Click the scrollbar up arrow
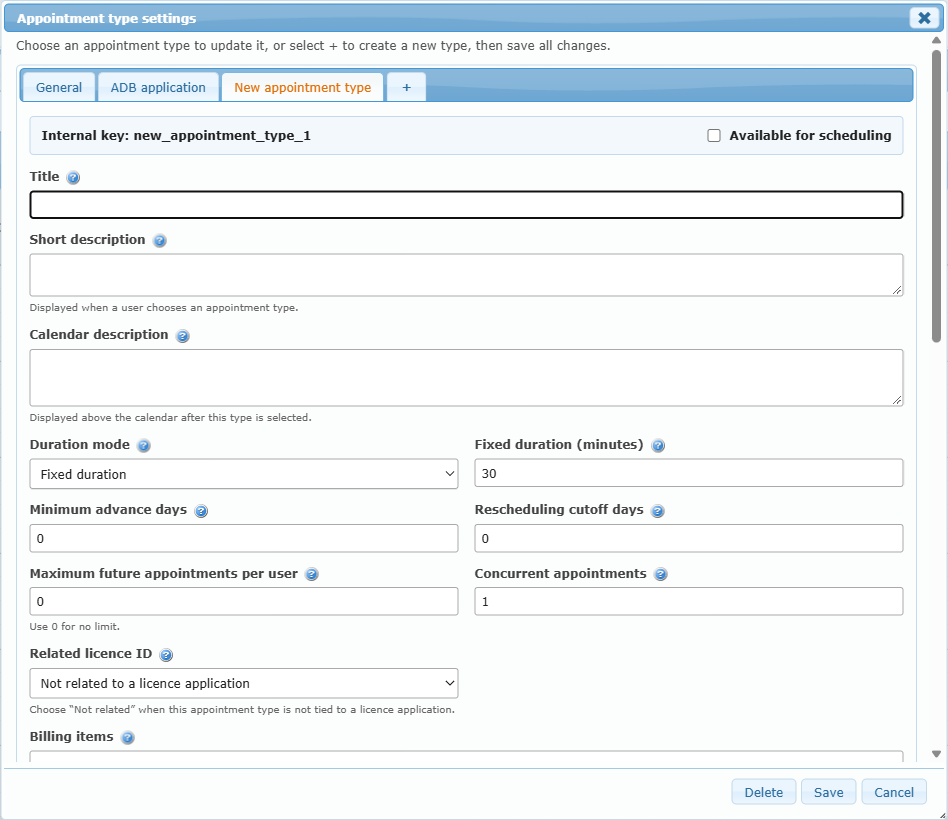948x820 pixels. click(x=937, y=41)
